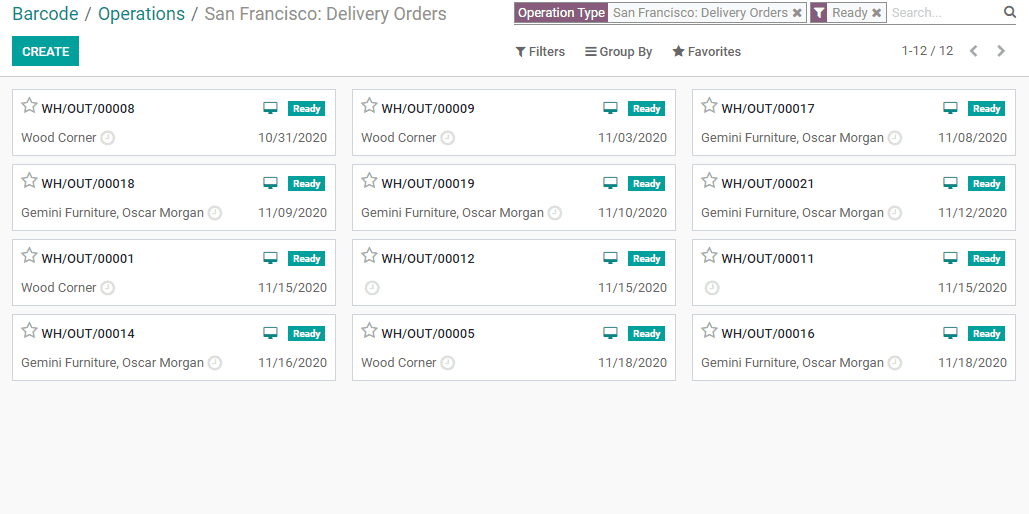Screen dimensions: 1029x514
Task: Go to the Operations breadcrumb
Action: 142,14
